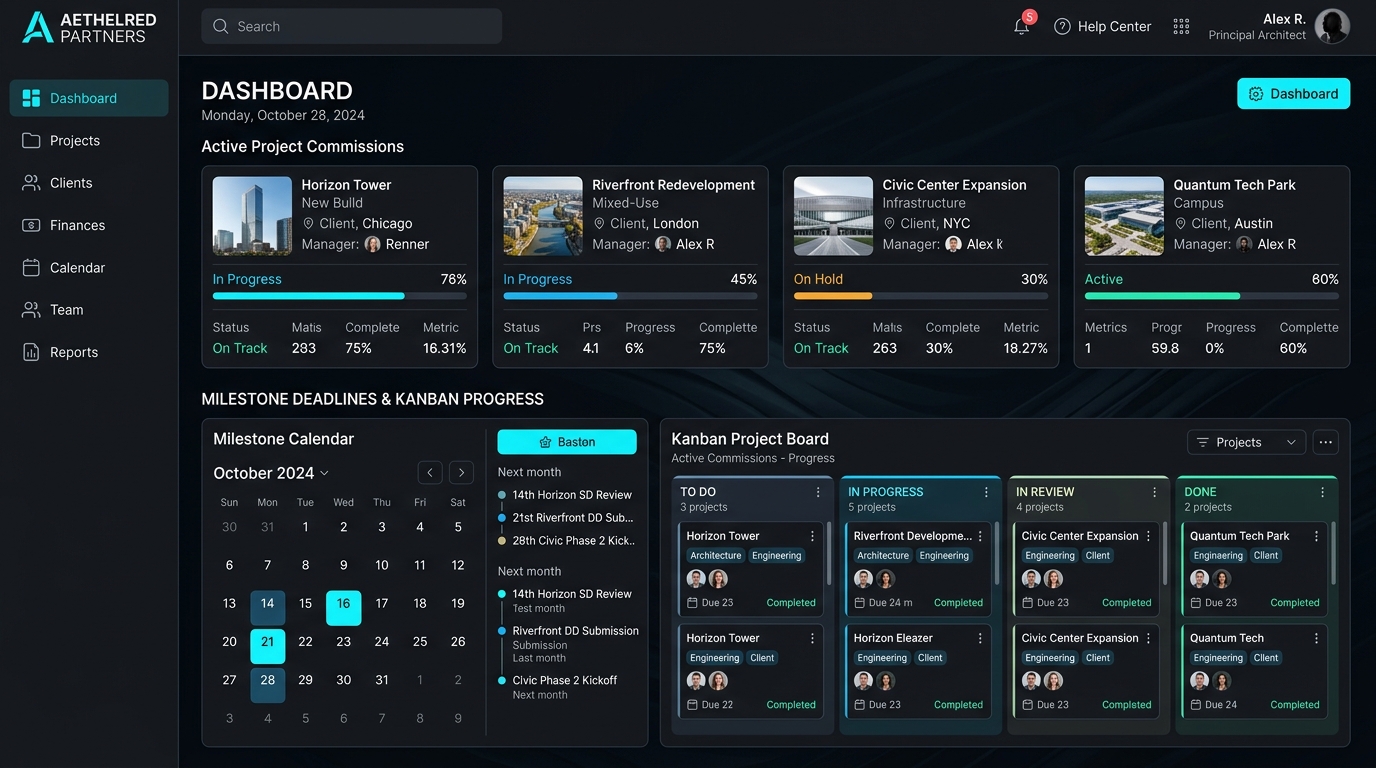Click the Civic Center Expansion 30% progress bar

[x=921, y=296]
